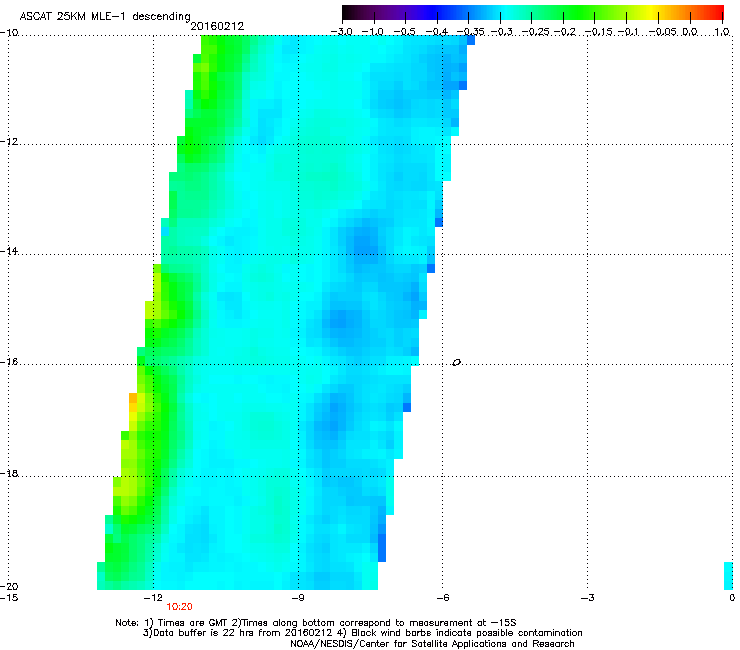Click the title "ASCAT 25KM MLE-1 descending"
The width and height of the screenshot is (740, 650).
(105, 16)
